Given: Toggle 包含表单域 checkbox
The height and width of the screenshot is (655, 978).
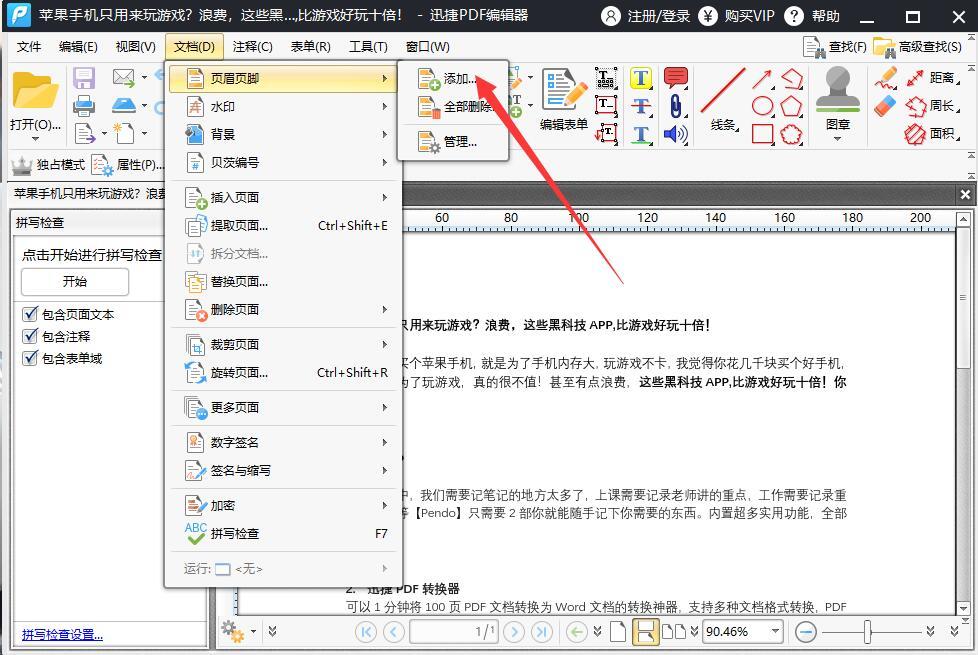Looking at the screenshot, I should point(29,358).
